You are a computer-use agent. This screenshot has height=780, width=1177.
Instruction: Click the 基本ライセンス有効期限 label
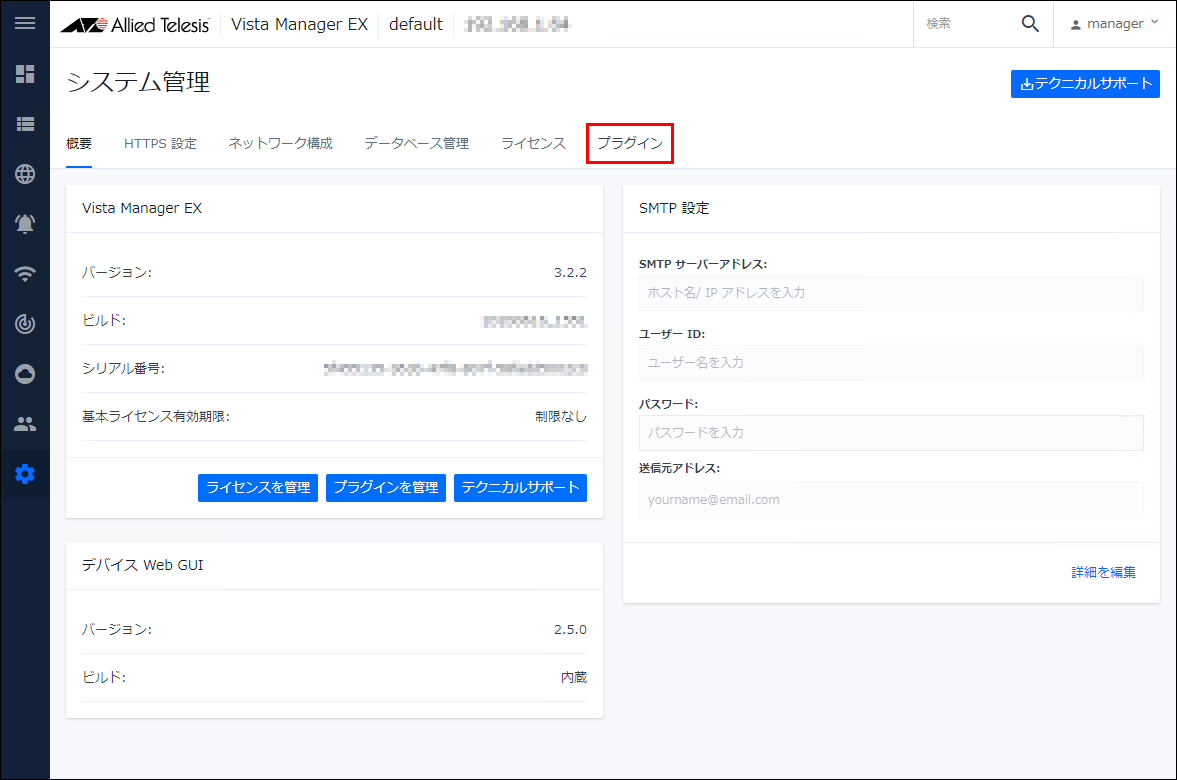tap(155, 417)
